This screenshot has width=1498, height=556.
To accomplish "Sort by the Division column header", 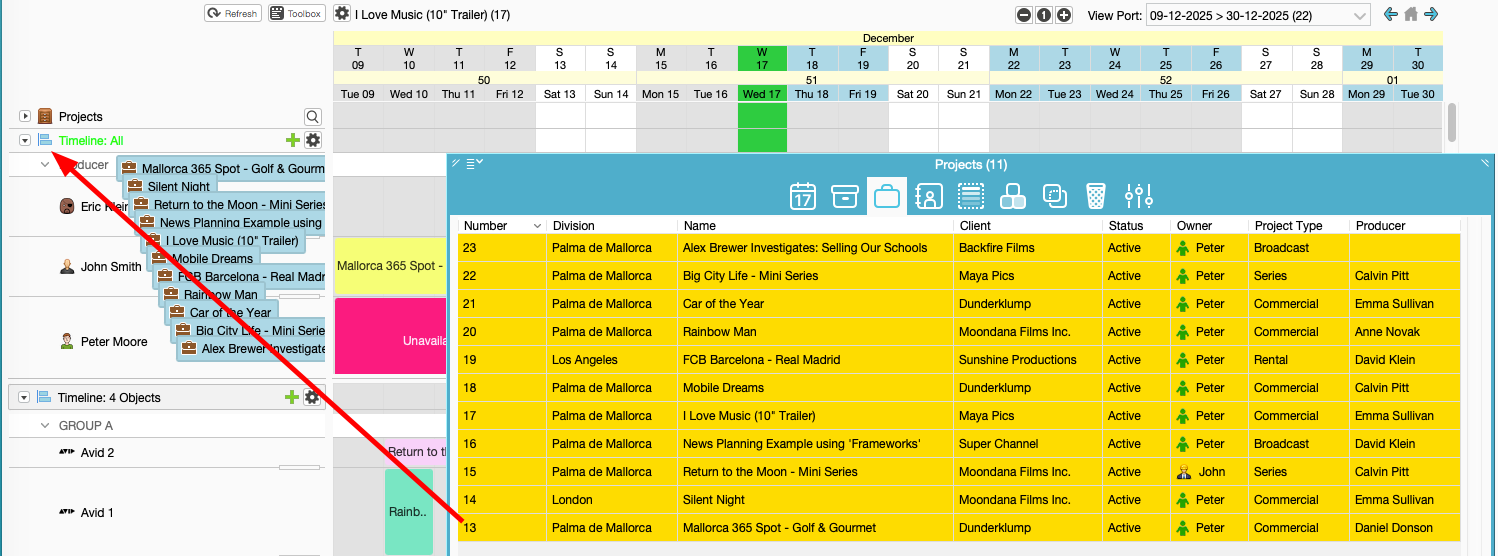I will click(x=612, y=226).
